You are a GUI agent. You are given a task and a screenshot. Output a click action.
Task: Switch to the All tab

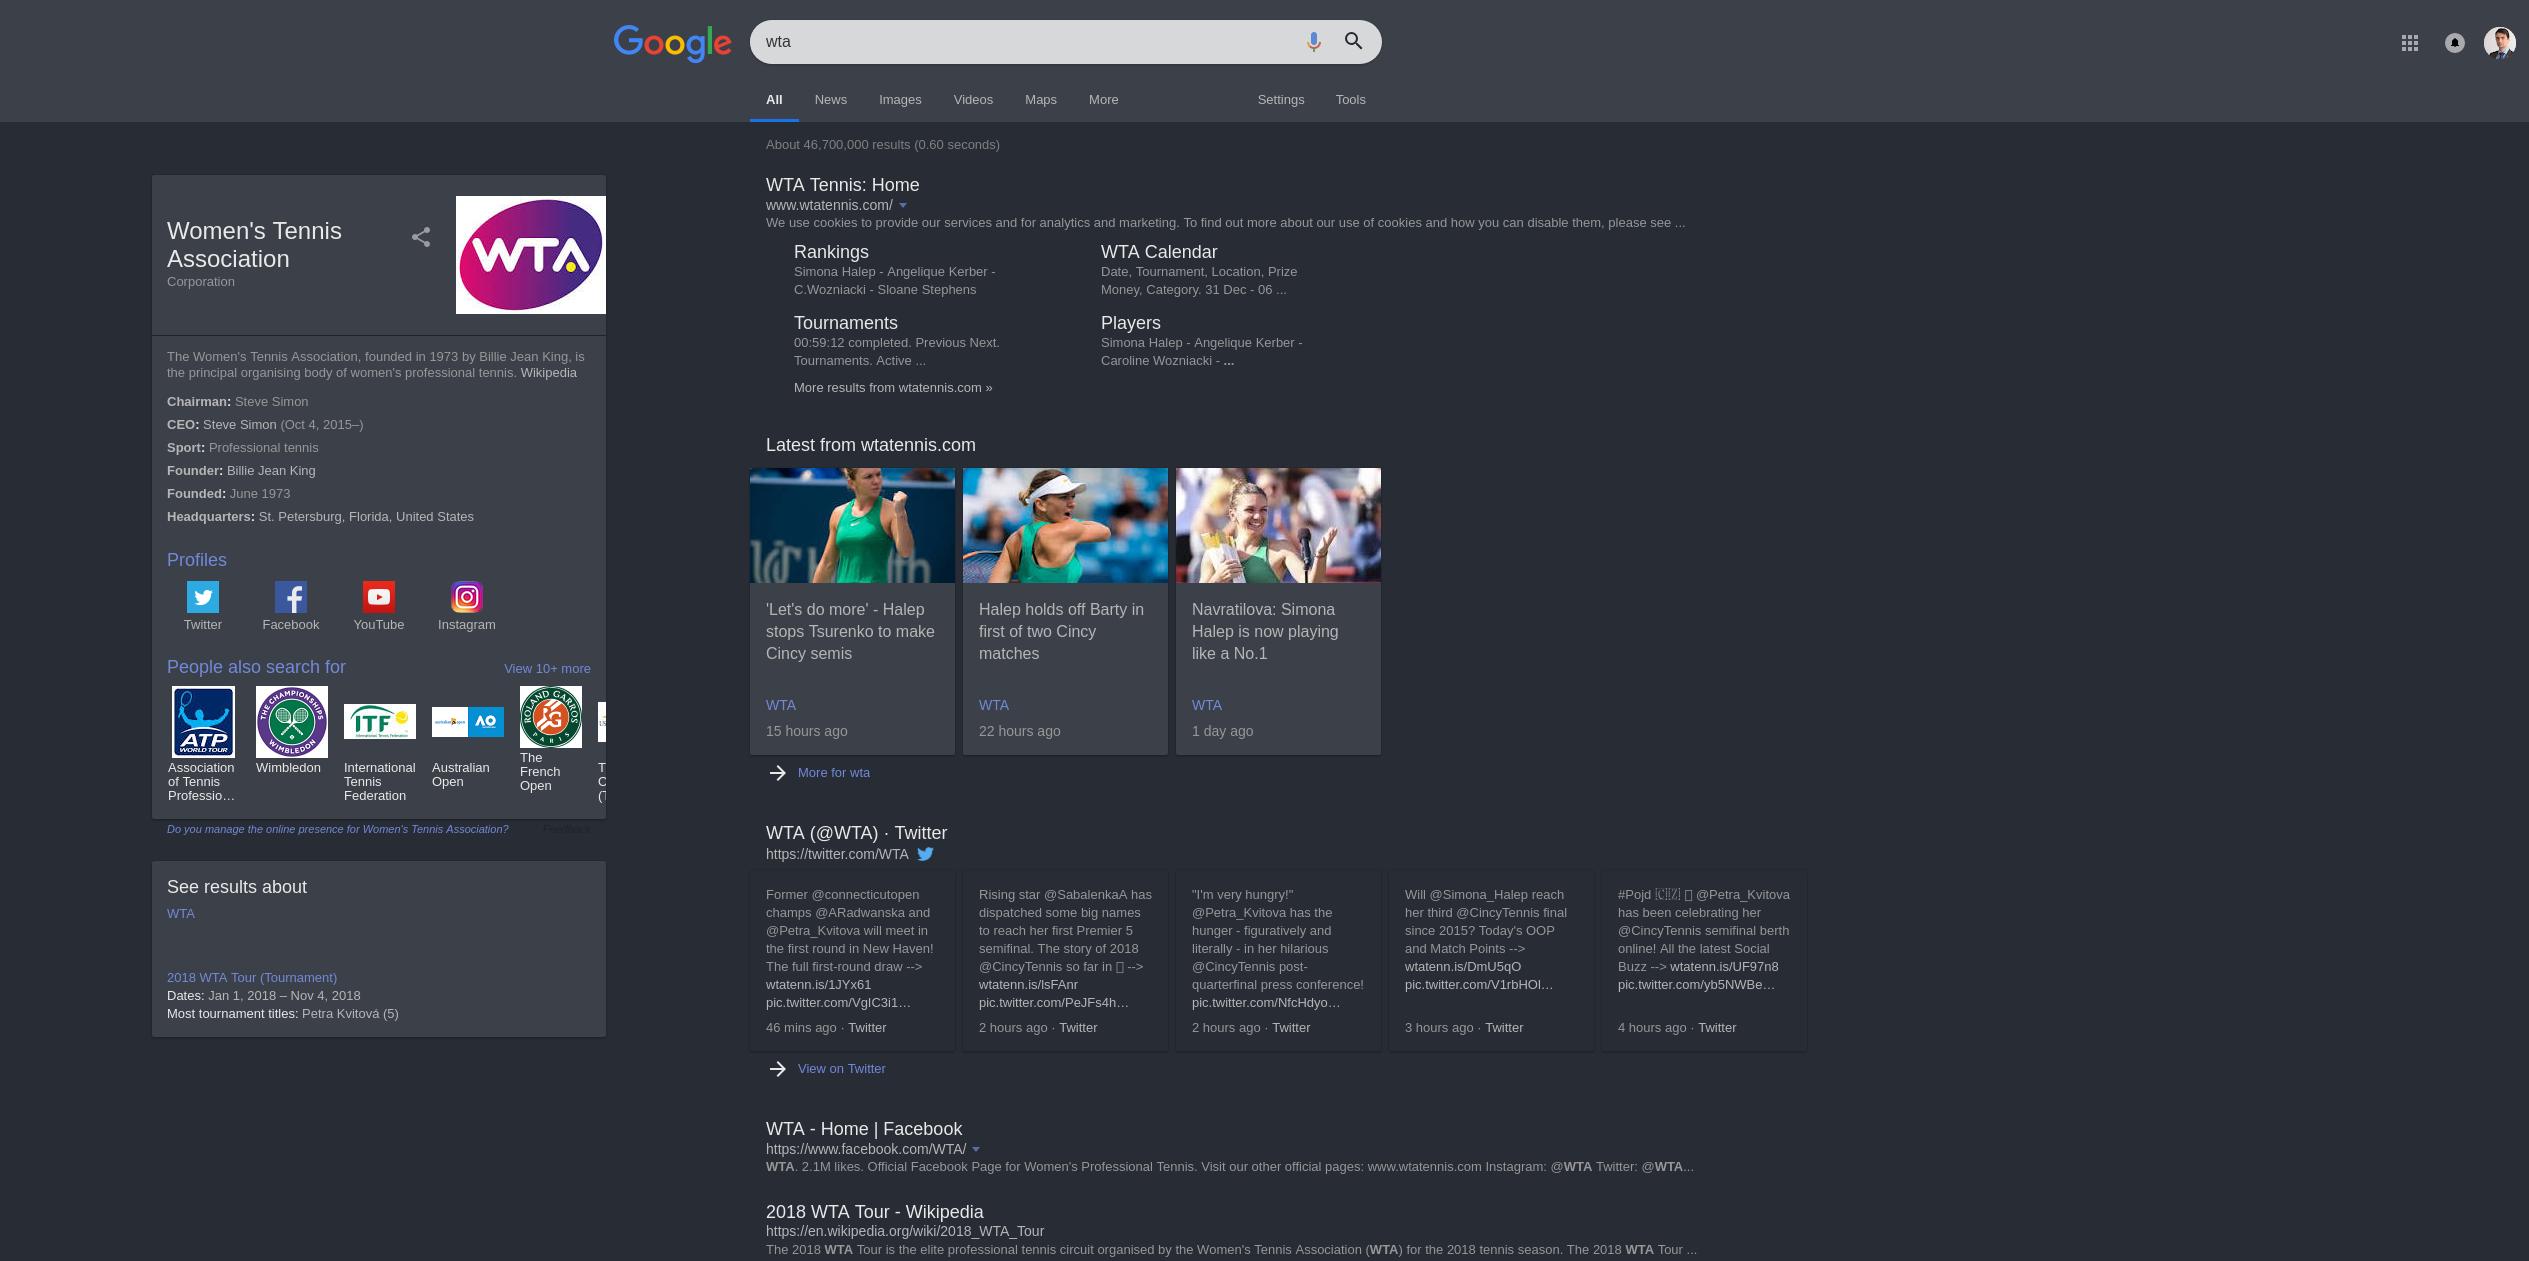[x=774, y=100]
